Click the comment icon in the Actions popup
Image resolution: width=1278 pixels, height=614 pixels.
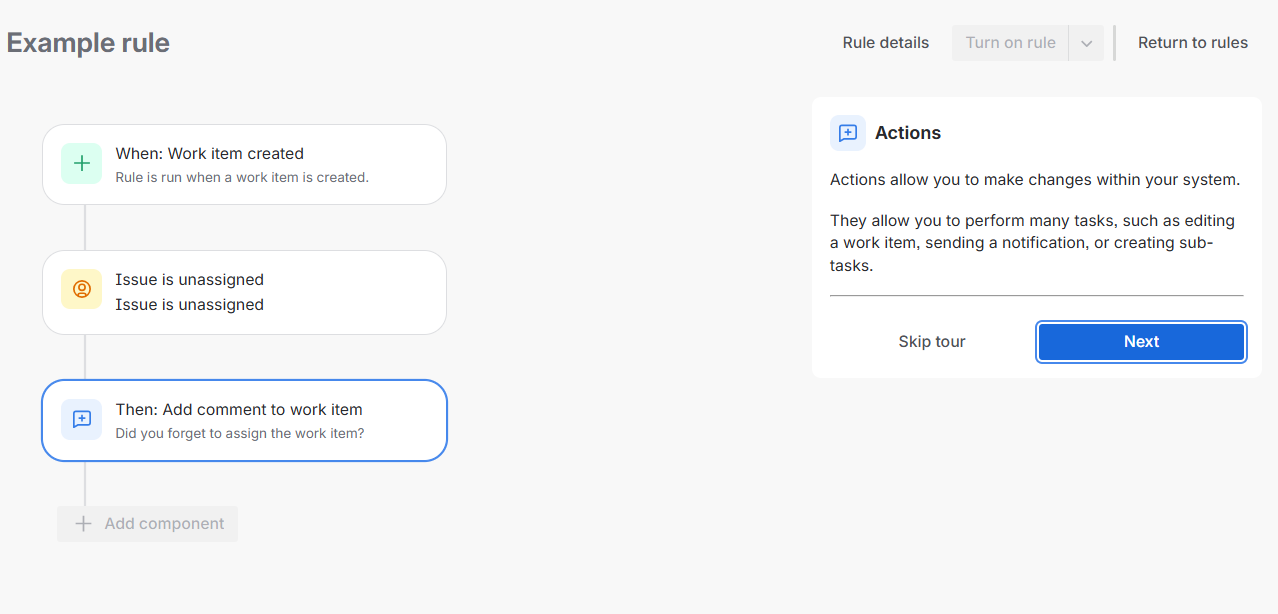pos(848,133)
